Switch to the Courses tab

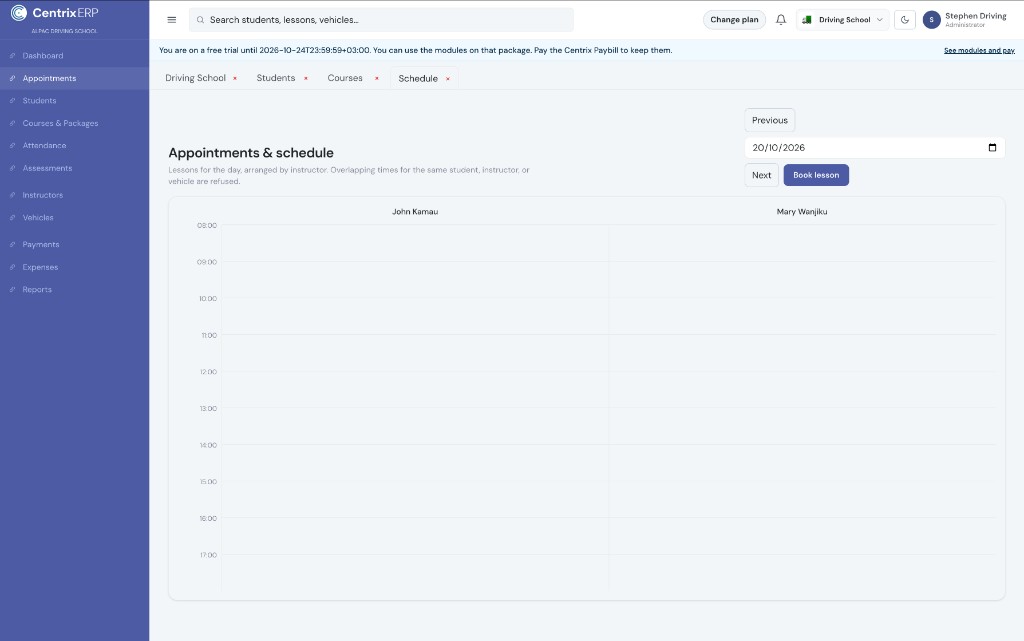(345, 78)
